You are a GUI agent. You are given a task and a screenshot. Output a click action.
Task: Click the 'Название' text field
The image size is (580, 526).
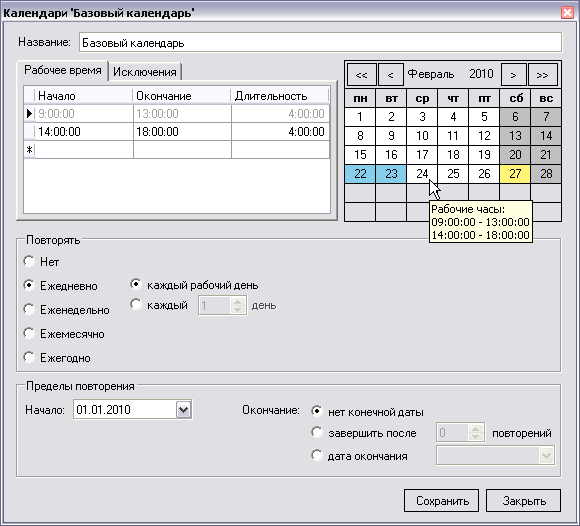click(x=320, y=43)
